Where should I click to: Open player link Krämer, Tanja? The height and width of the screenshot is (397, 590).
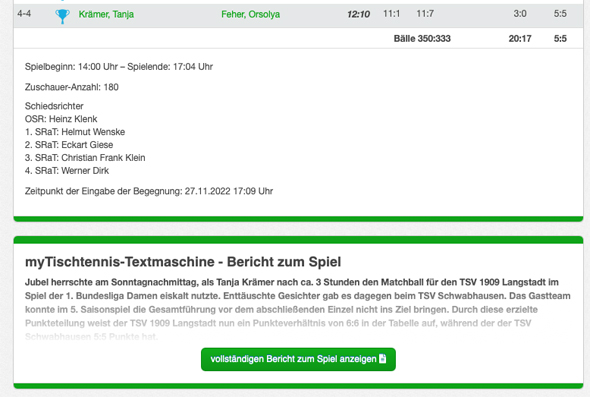106,14
